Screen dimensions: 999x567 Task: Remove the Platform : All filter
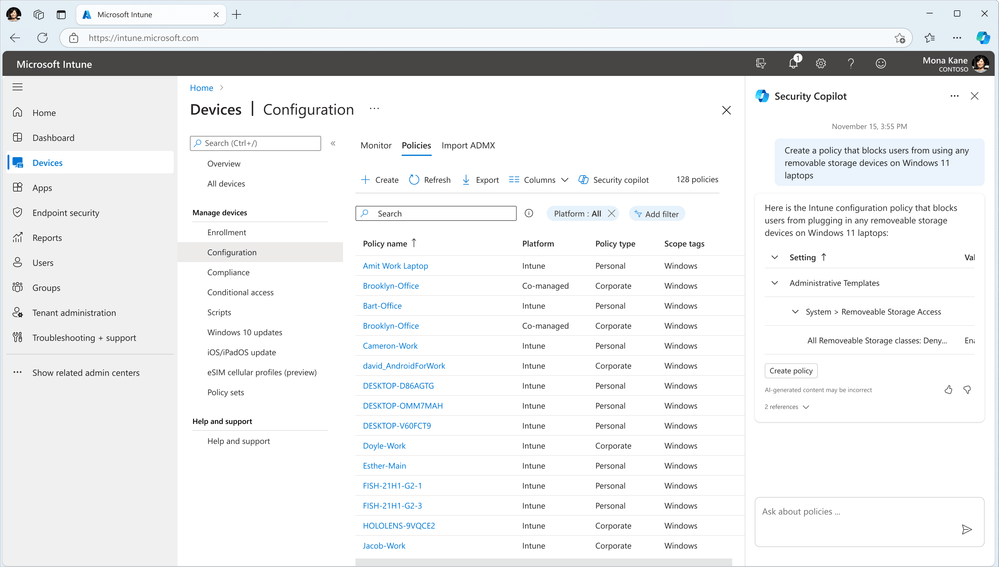[612, 214]
